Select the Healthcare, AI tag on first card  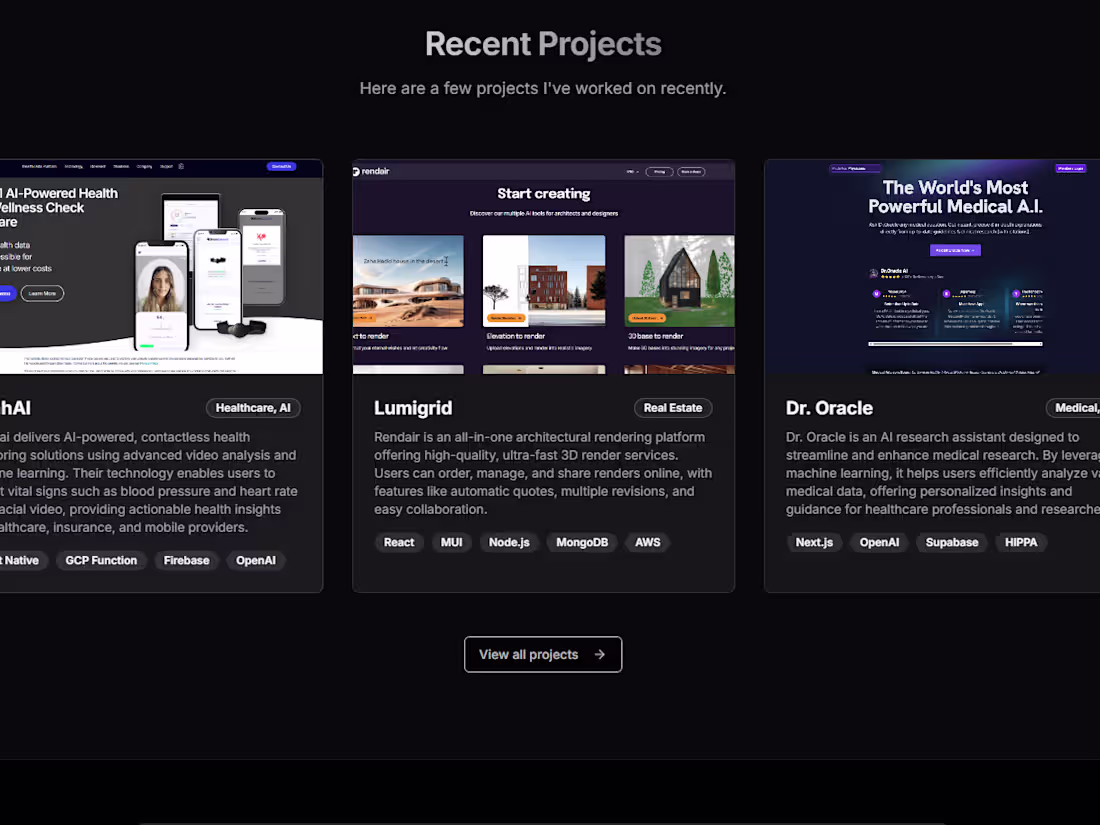(x=253, y=408)
